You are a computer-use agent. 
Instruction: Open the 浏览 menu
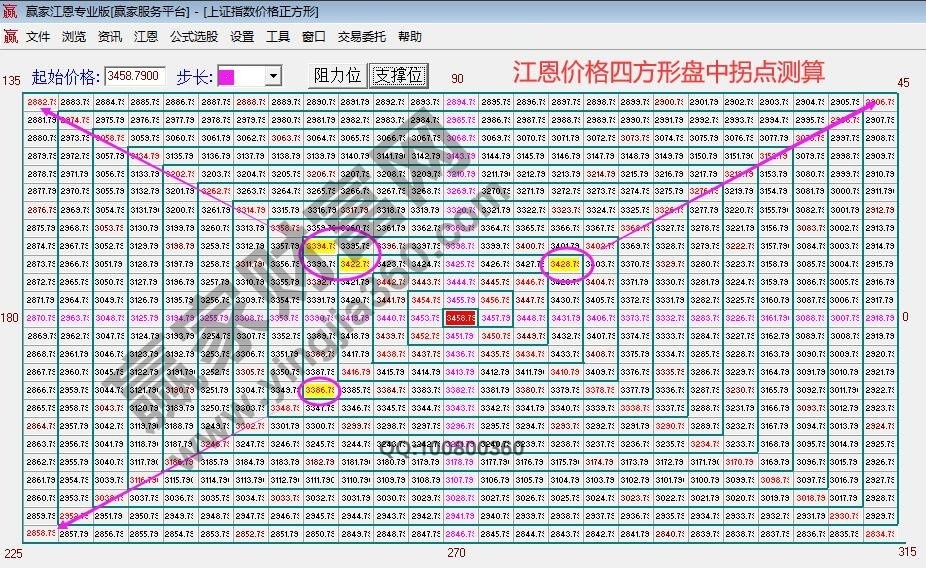pyautogui.click(x=74, y=37)
